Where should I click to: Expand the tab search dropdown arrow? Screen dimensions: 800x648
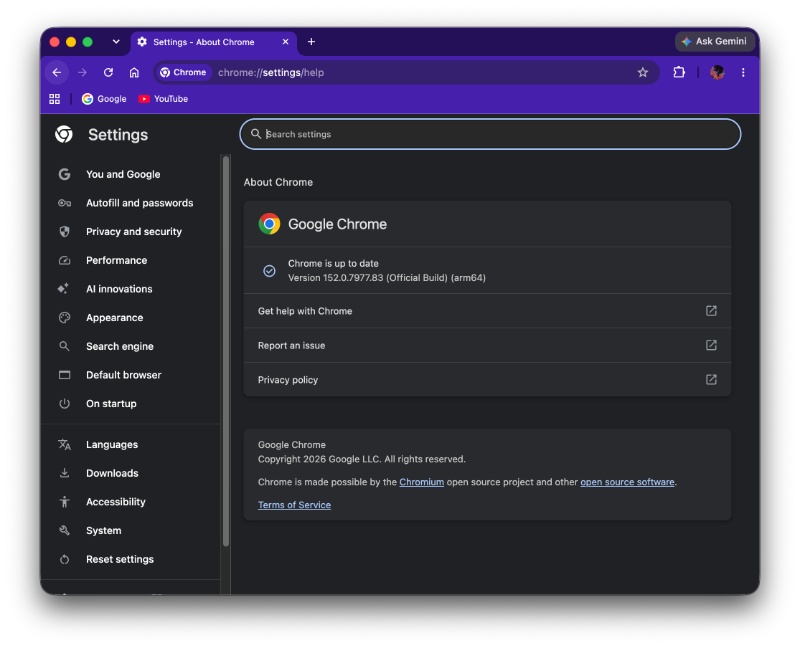116,42
